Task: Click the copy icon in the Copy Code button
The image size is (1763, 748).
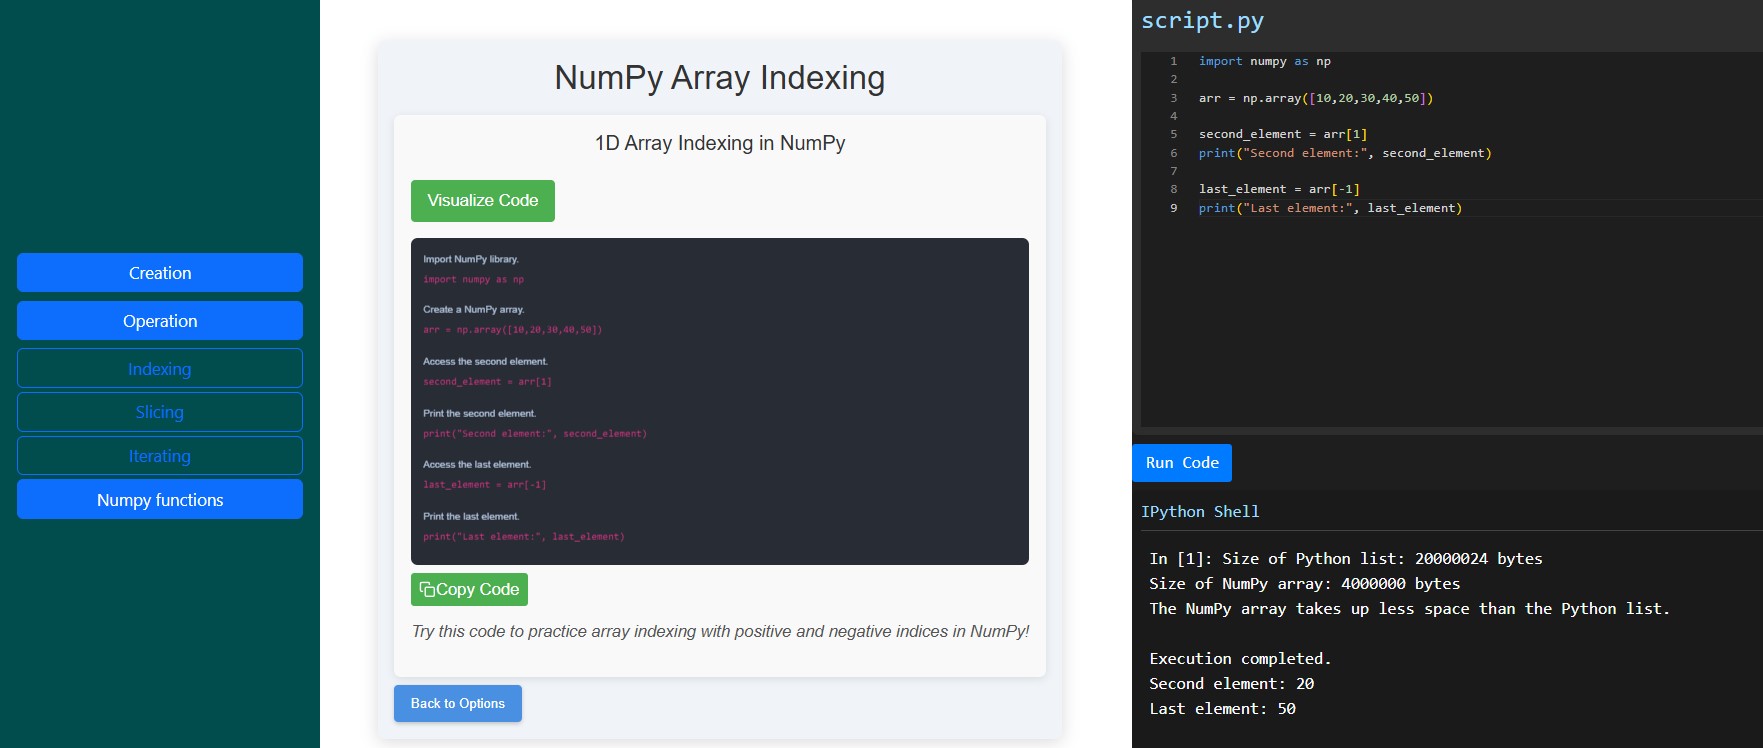Action: (427, 590)
